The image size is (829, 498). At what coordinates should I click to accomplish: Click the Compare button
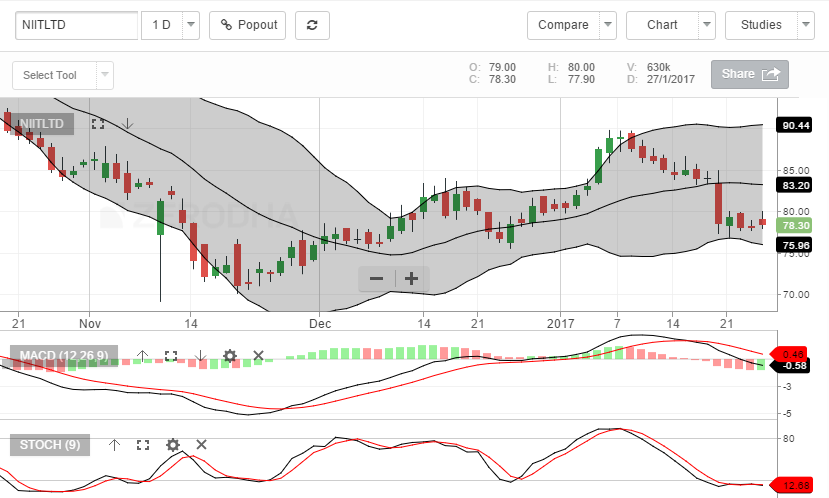(563, 25)
